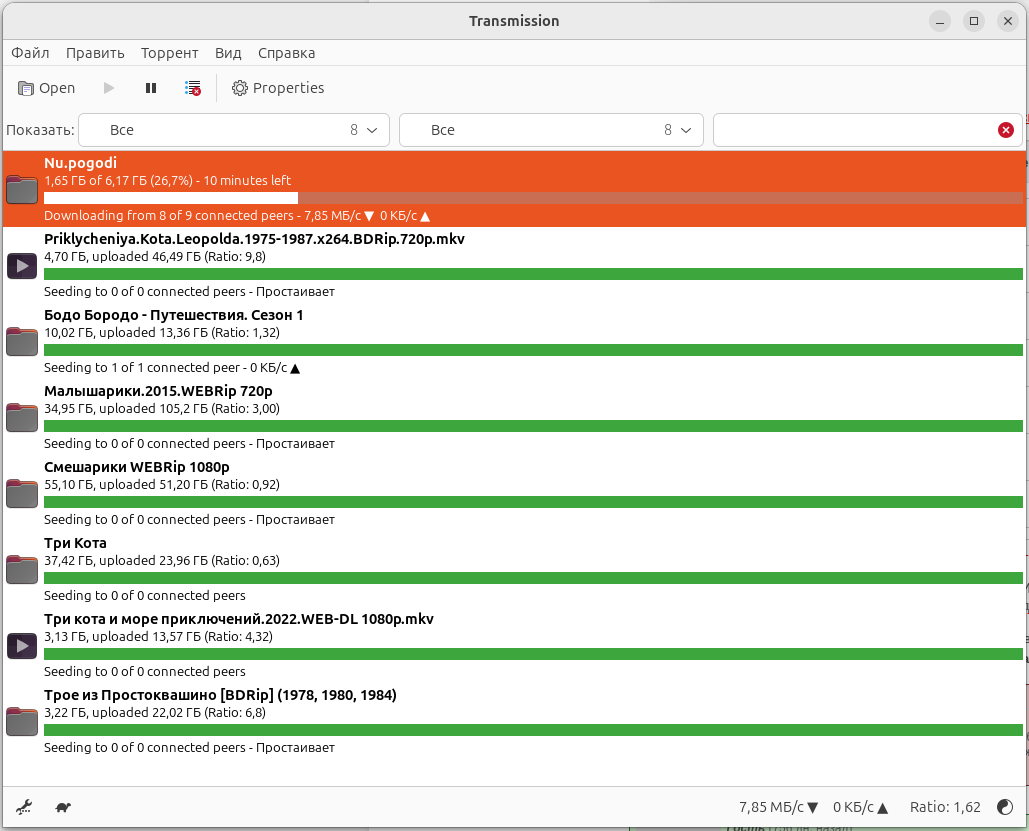Pause the selected torrent
Image resolution: width=1029 pixels, height=831 pixels.
(x=151, y=88)
